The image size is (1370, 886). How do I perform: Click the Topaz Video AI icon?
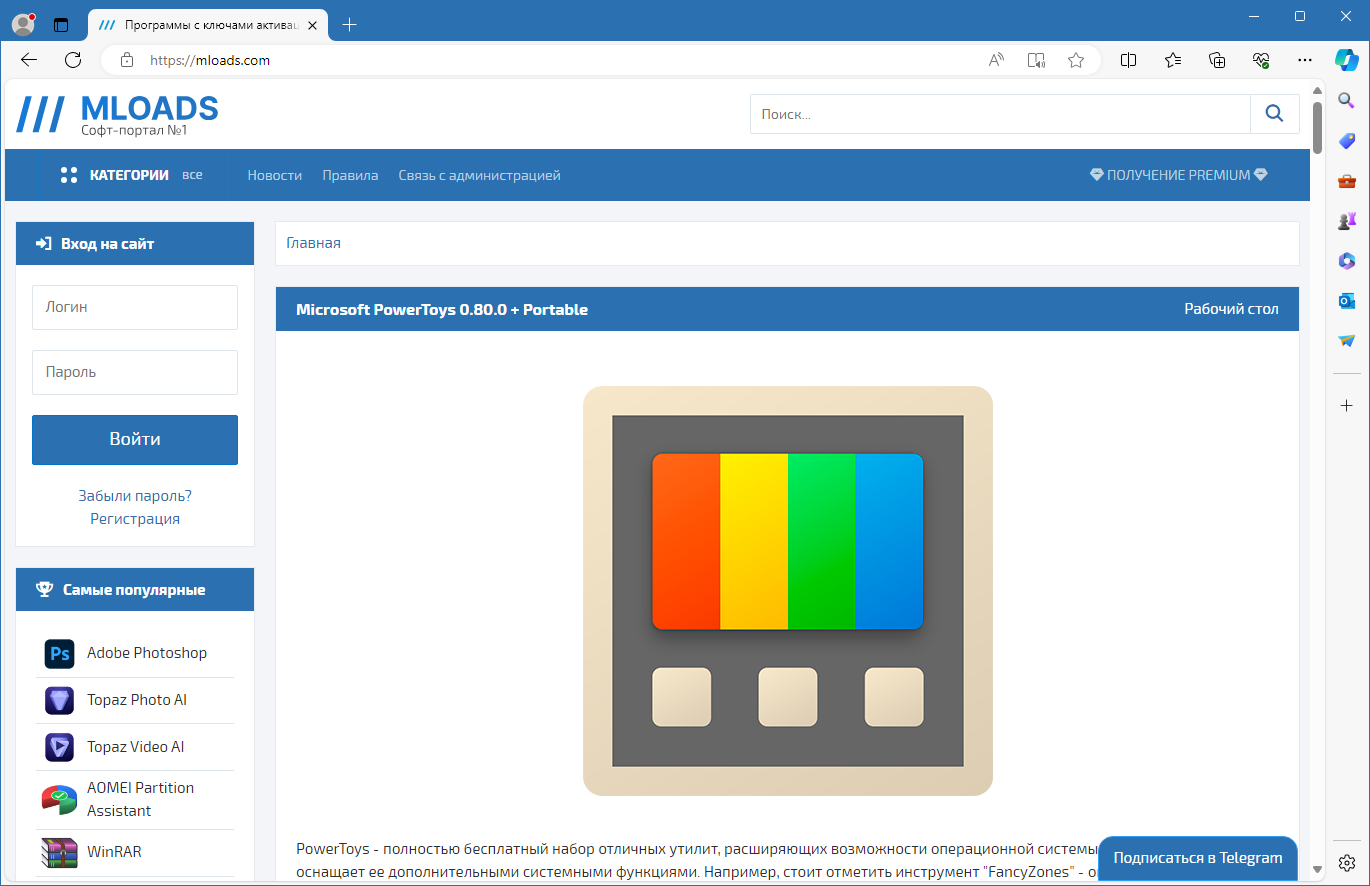coord(60,747)
